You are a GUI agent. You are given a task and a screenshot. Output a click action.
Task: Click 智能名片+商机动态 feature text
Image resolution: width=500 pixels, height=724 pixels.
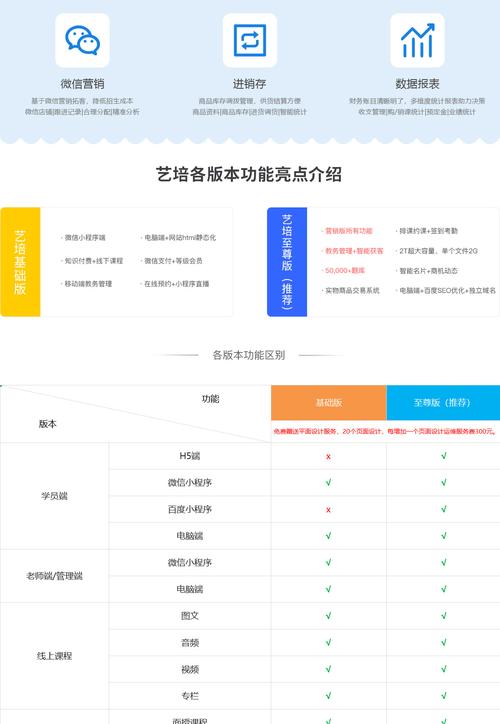427,271
